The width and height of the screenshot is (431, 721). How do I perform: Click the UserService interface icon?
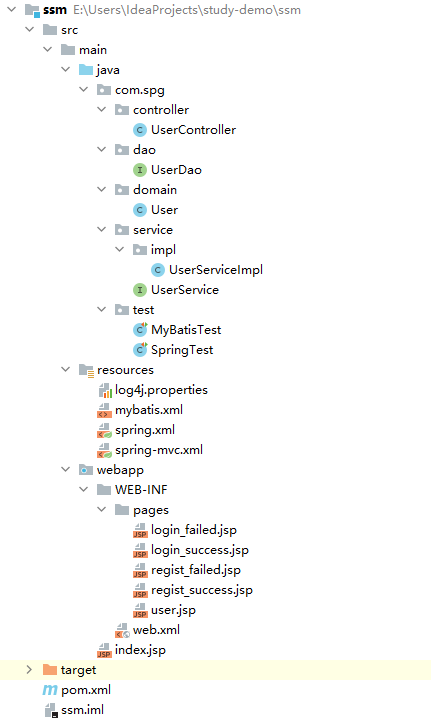click(140, 290)
